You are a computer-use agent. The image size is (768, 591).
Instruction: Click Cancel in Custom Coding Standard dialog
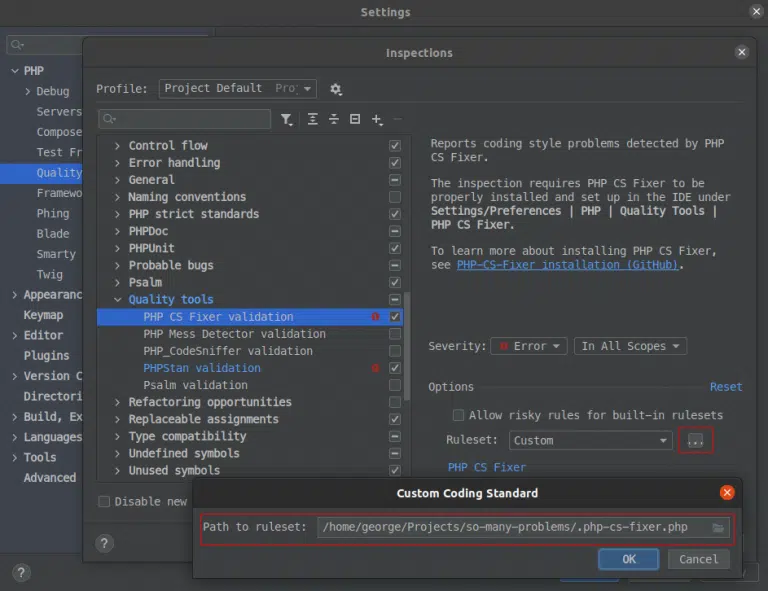[x=698, y=559]
